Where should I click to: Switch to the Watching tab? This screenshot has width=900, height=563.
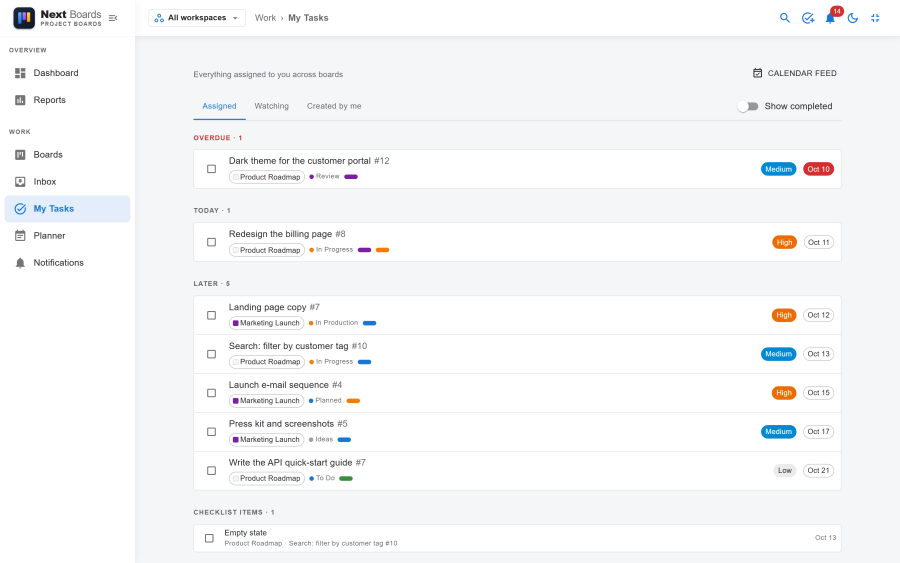click(x=271, y=106)
